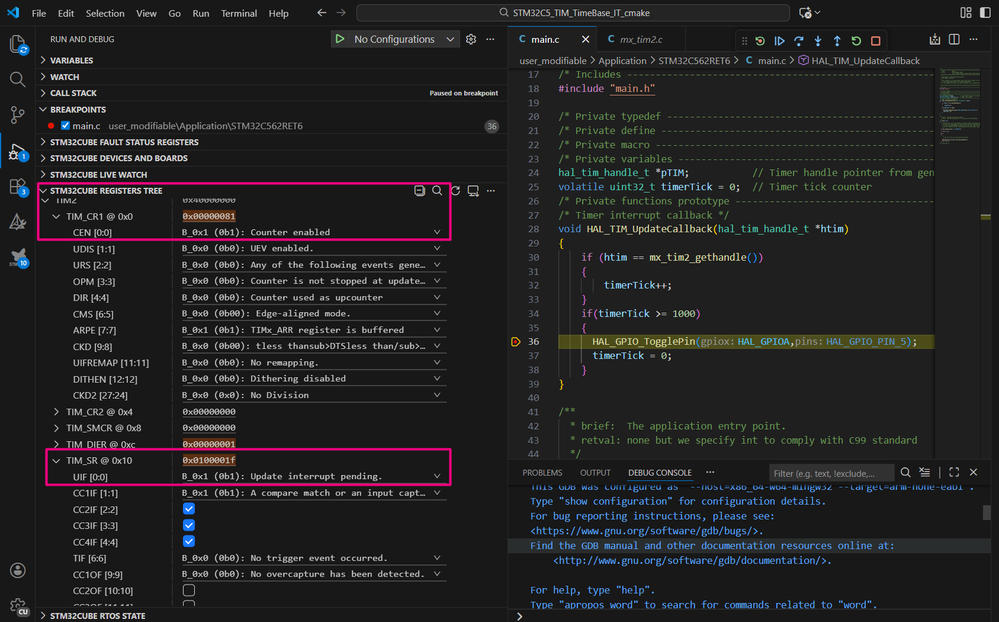999x622 pixels.
Task: Open the UIF [0:0] value dropdown
Action: 312,476
